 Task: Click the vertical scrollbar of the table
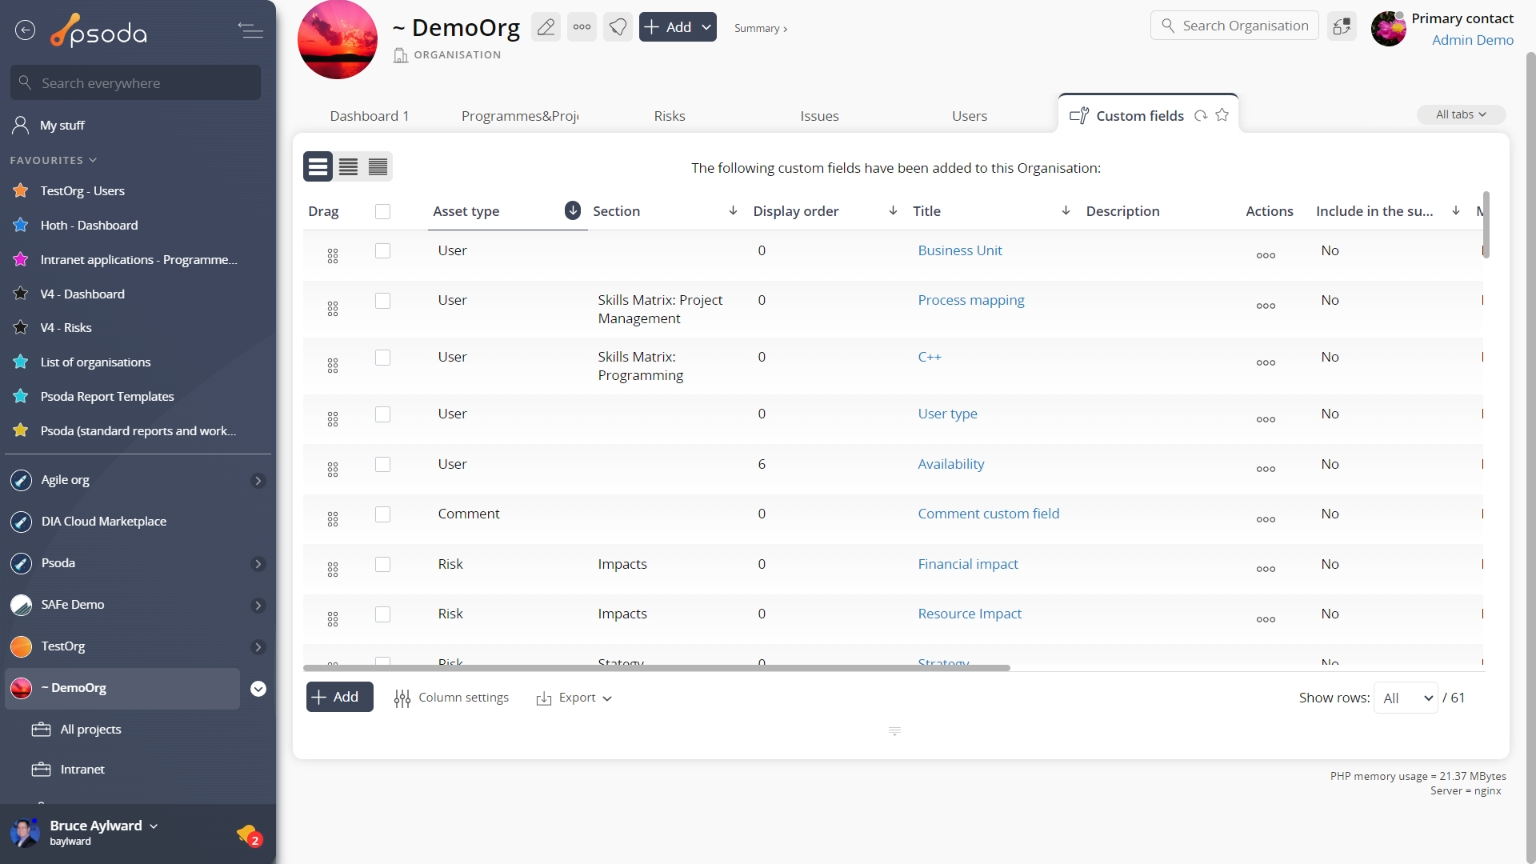pos(1486,225)
